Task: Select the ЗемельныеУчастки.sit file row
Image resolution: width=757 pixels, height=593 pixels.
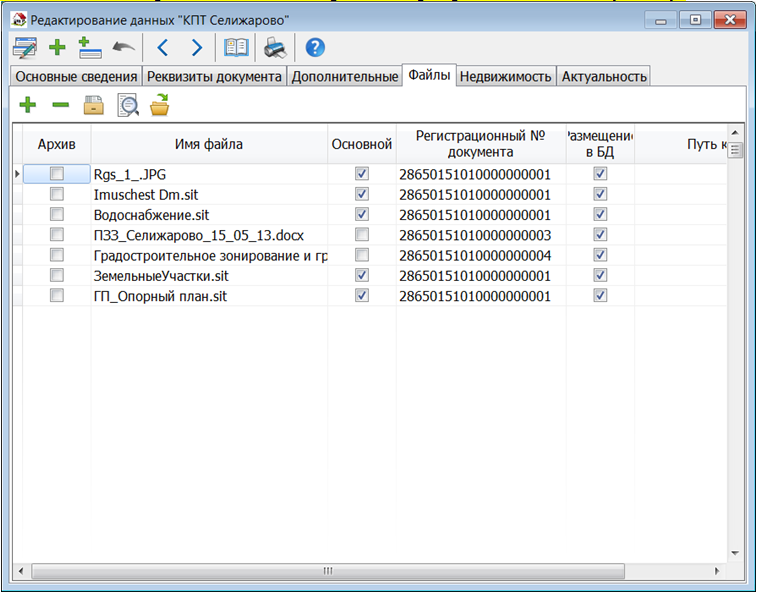Action: (x=161, y=275)
